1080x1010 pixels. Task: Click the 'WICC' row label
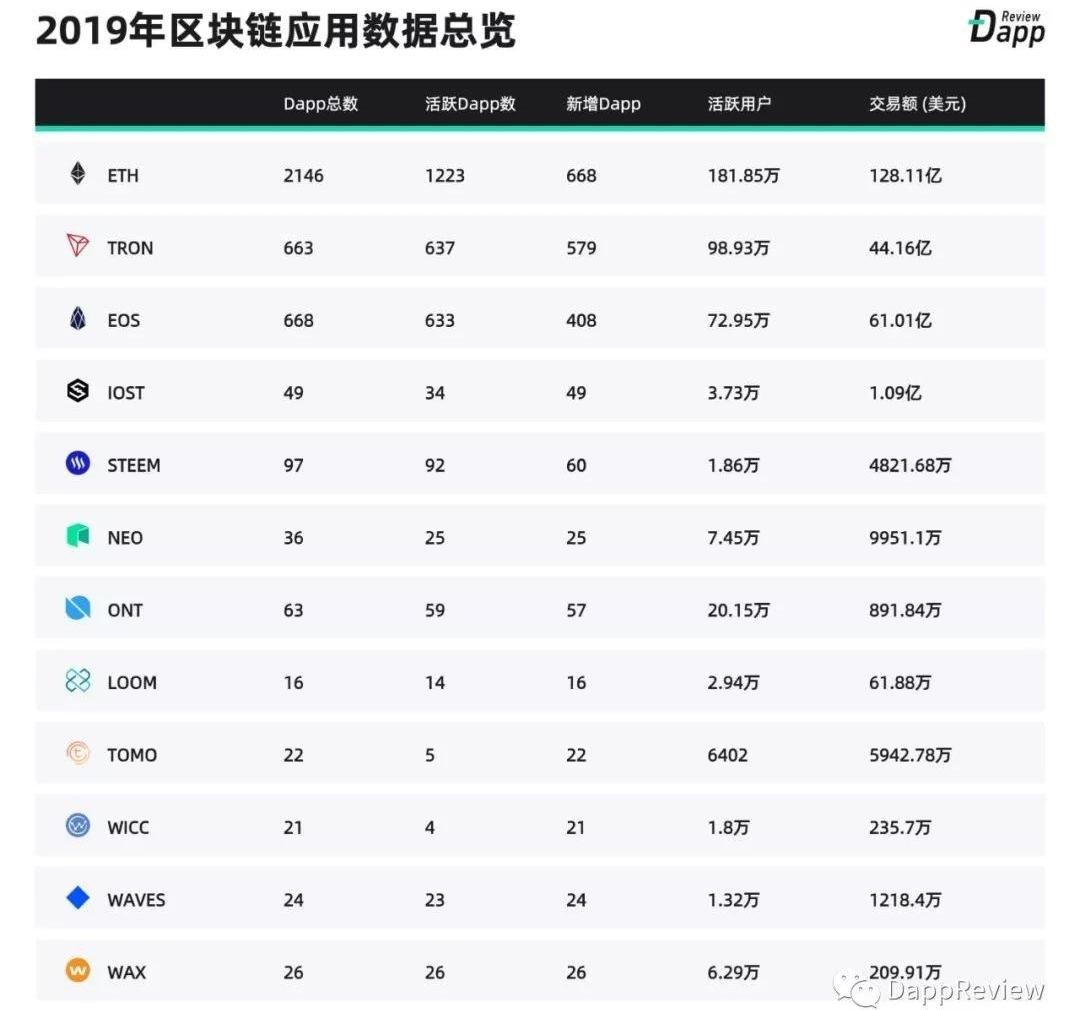[x=128, y=827]
